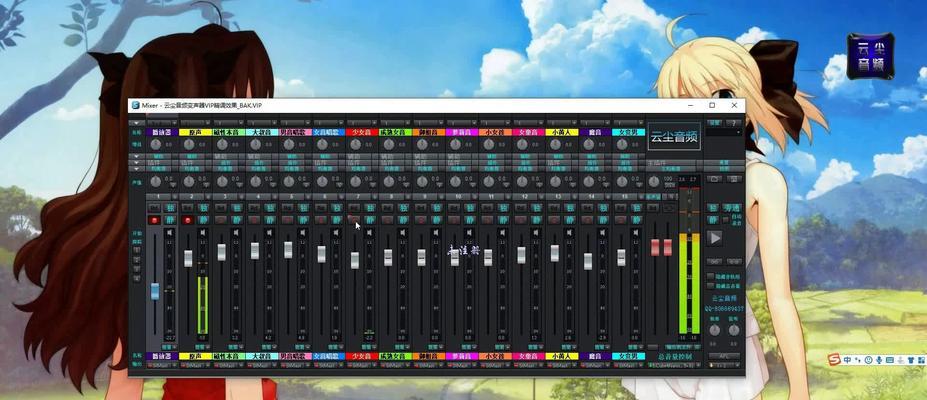Click the pan knob of channel 12 女童音
This screenshot has height=400, width=927.
pyautogui.click(x=521, y=181)
